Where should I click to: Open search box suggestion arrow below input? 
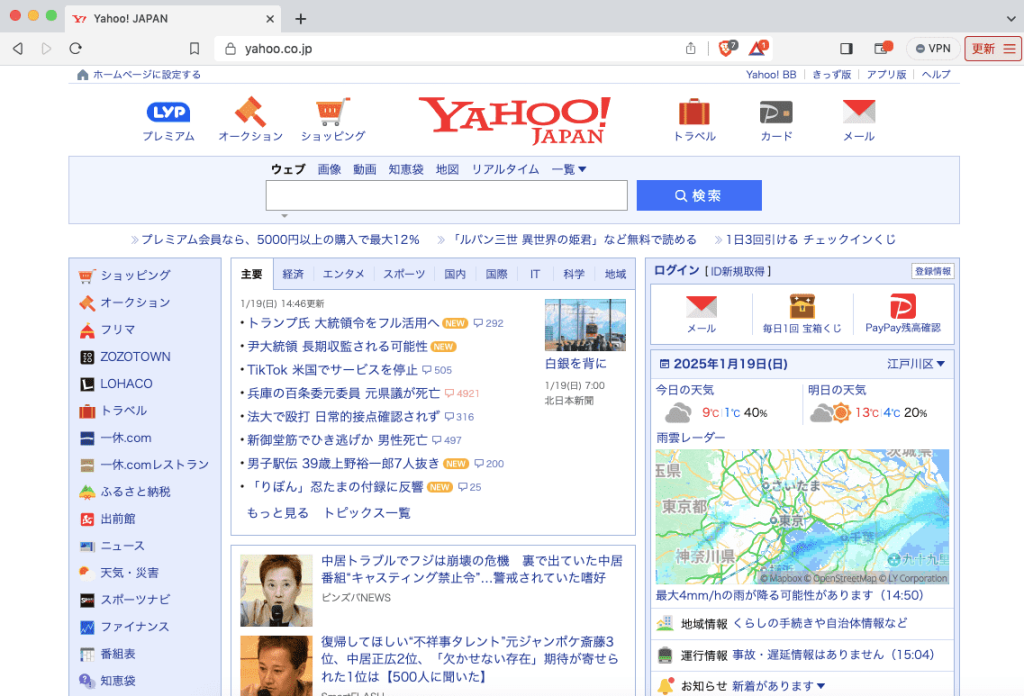[x=284, y=215]
